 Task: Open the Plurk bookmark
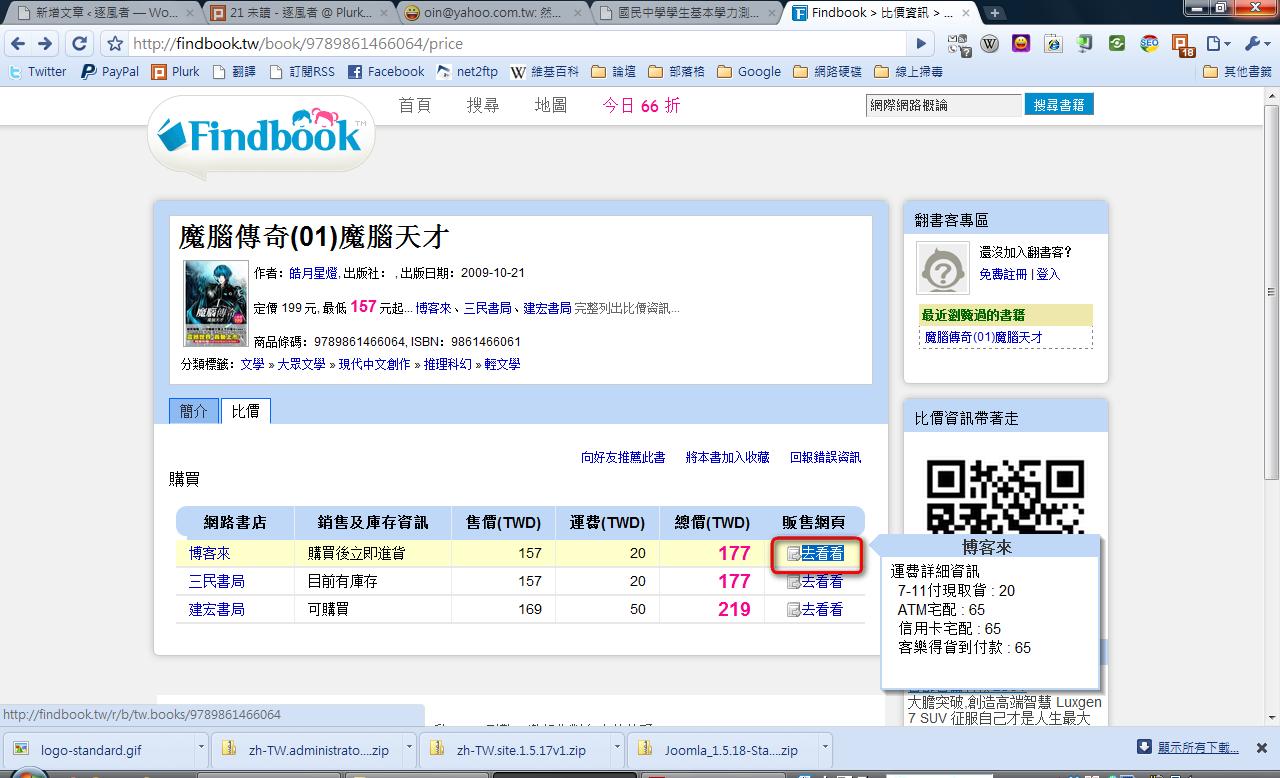176,72
